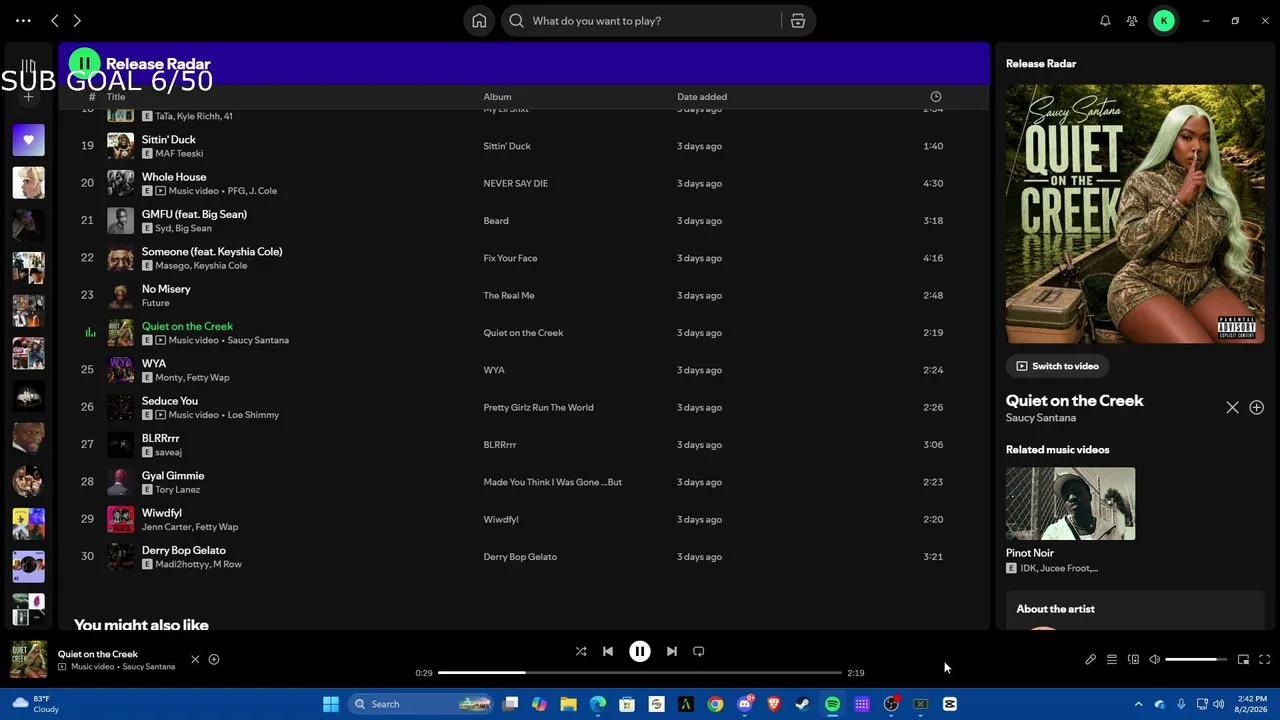This screenshot has height=720, width=1280.
Task: Click the 'Seduce You' track title
Action: [x=170, y=401]
